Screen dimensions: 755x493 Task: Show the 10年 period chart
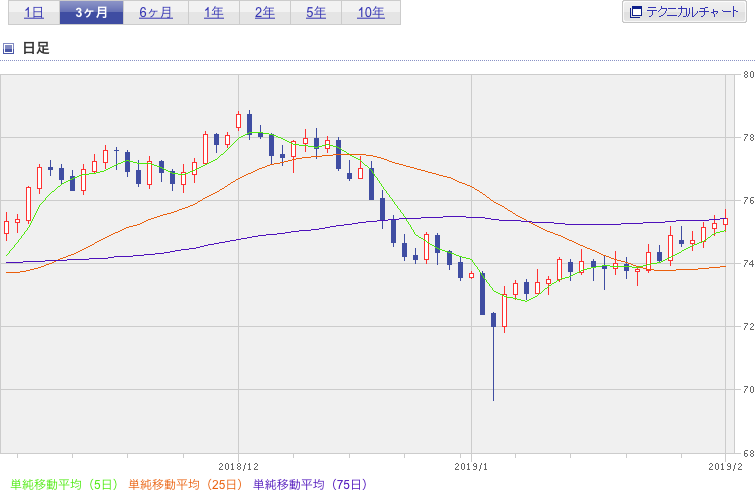pos(371,13)
